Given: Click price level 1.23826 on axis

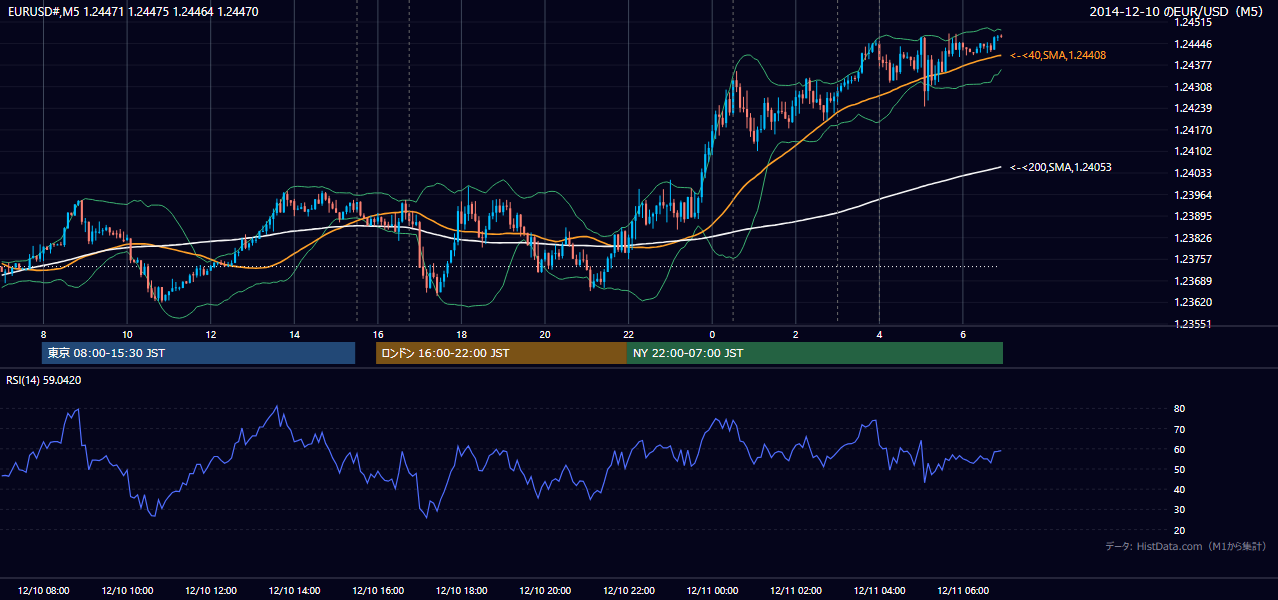Looking at the screenshot, I should (x=1192, y=238).
